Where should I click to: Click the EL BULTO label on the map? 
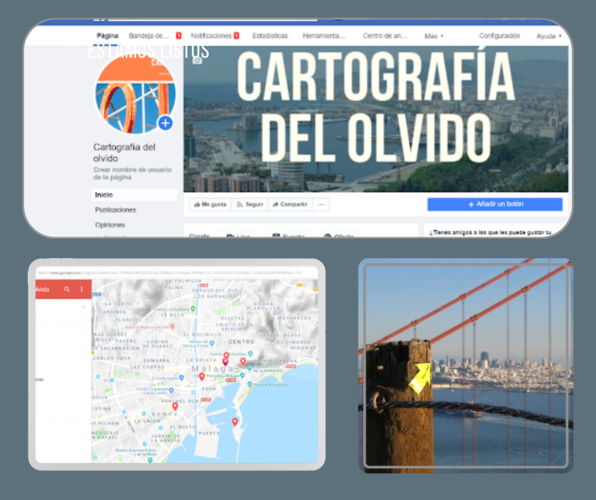pos(183,427)
